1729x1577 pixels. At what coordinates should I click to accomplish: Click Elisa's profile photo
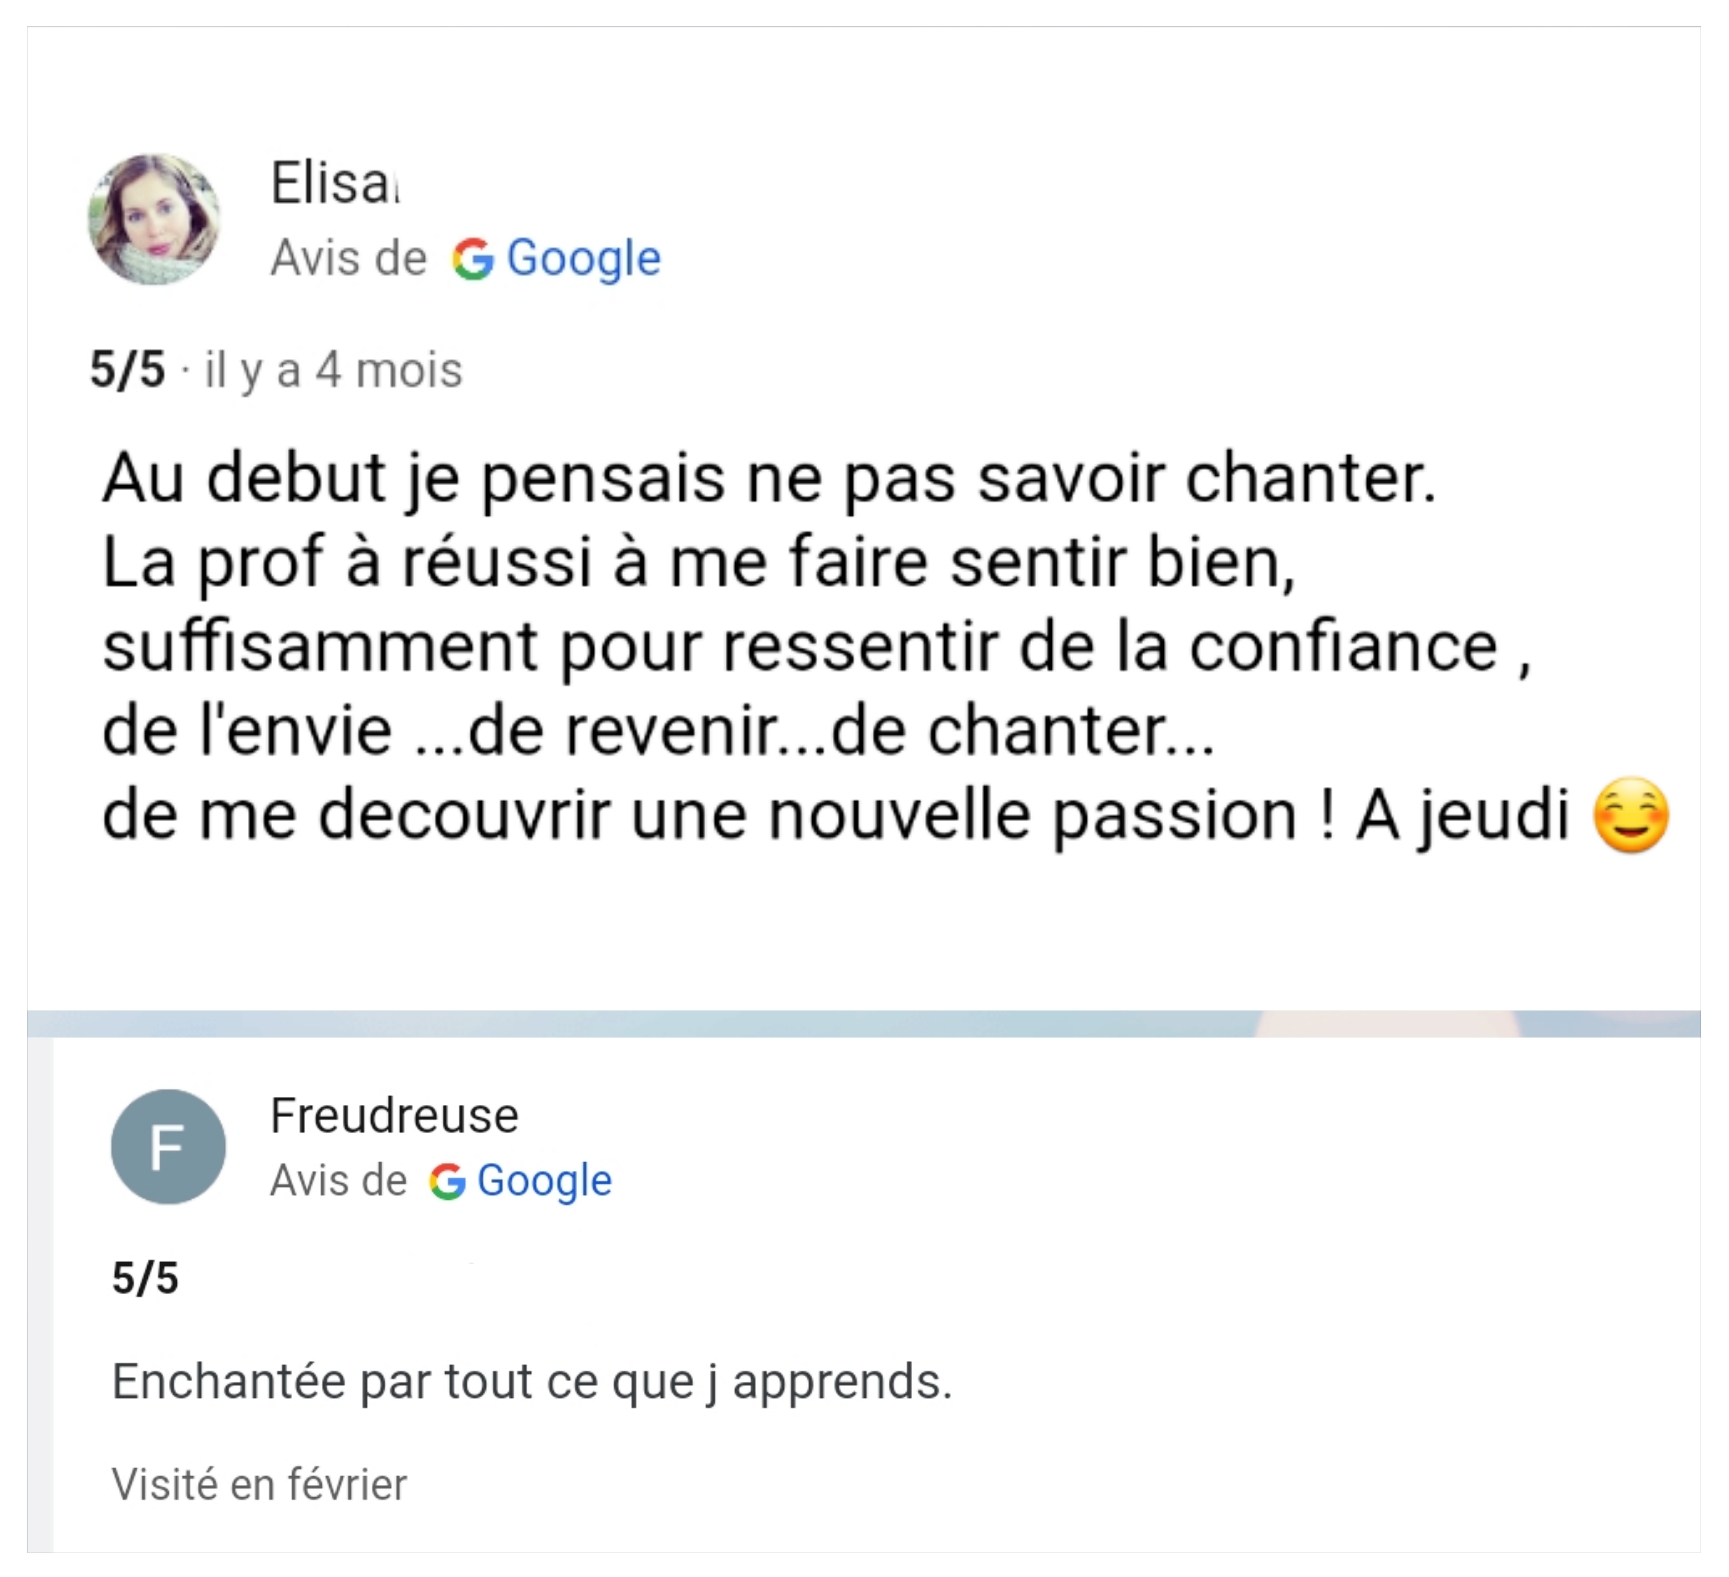tap(154, 219)
